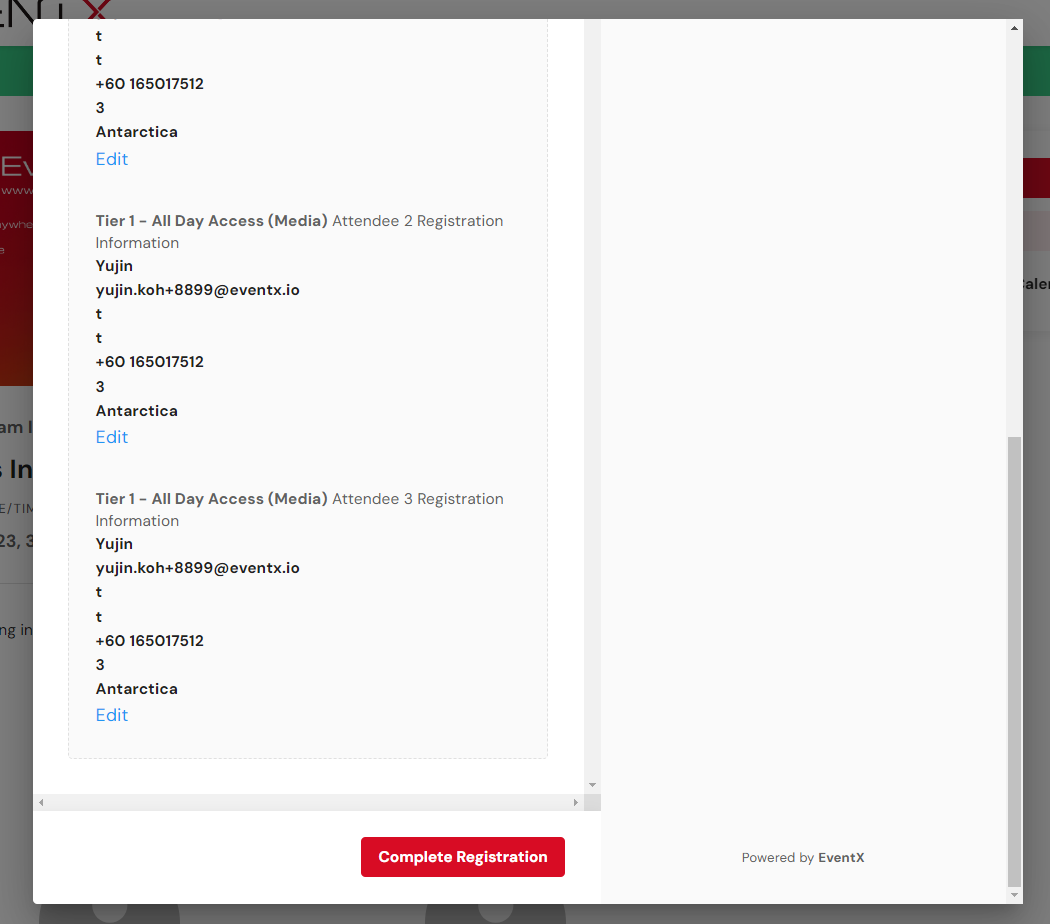
Task: Click the Attendee 2 Tier 1 ticket heading
Action: point(212,221)
